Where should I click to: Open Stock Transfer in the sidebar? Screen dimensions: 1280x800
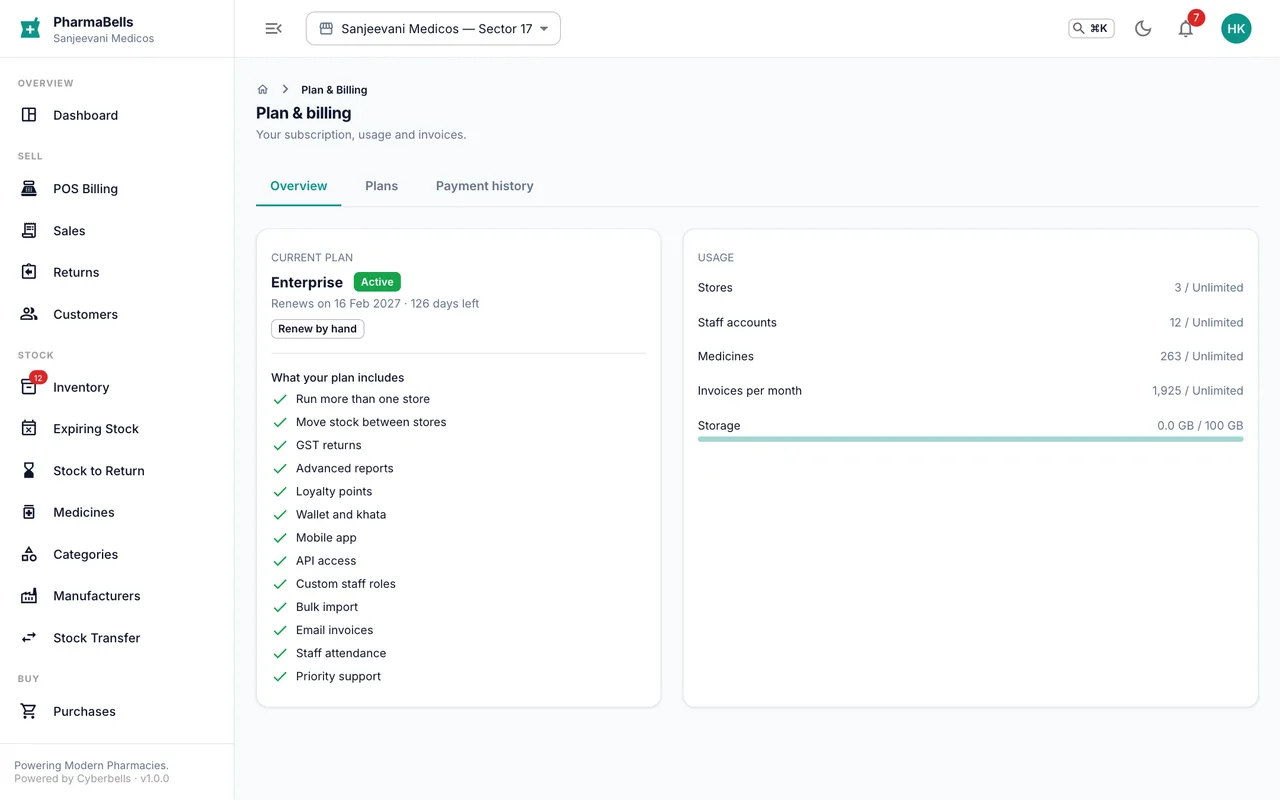[117, 638]
